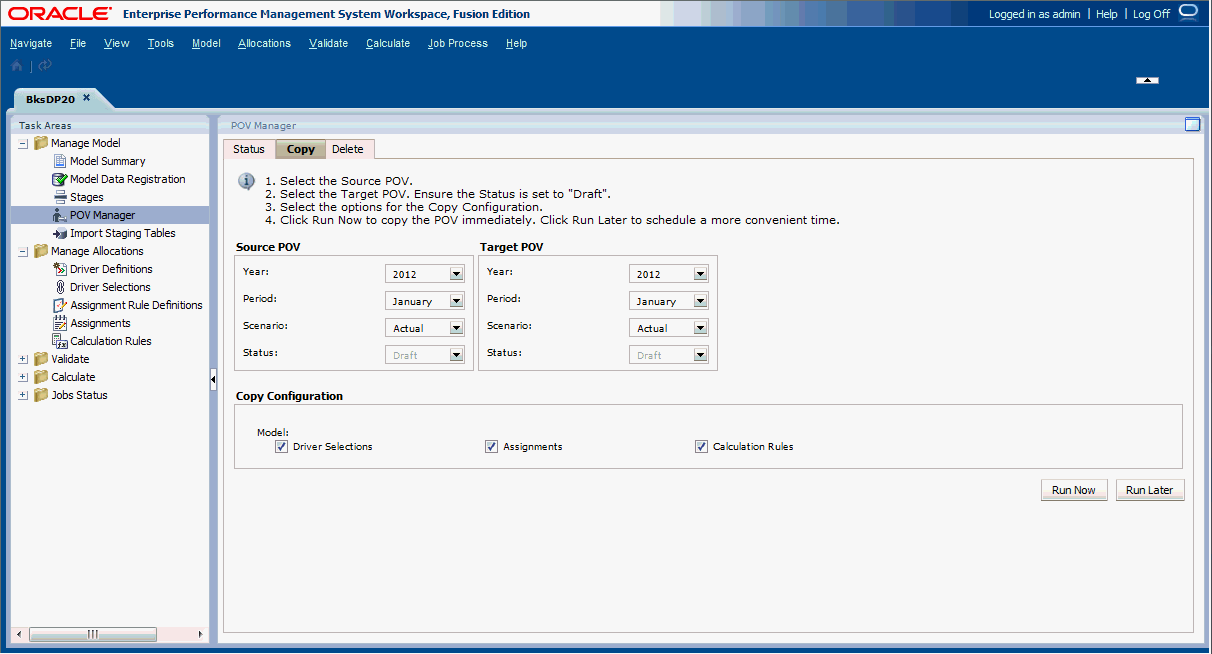Click the information icon beside instructions

pos(246,181)
